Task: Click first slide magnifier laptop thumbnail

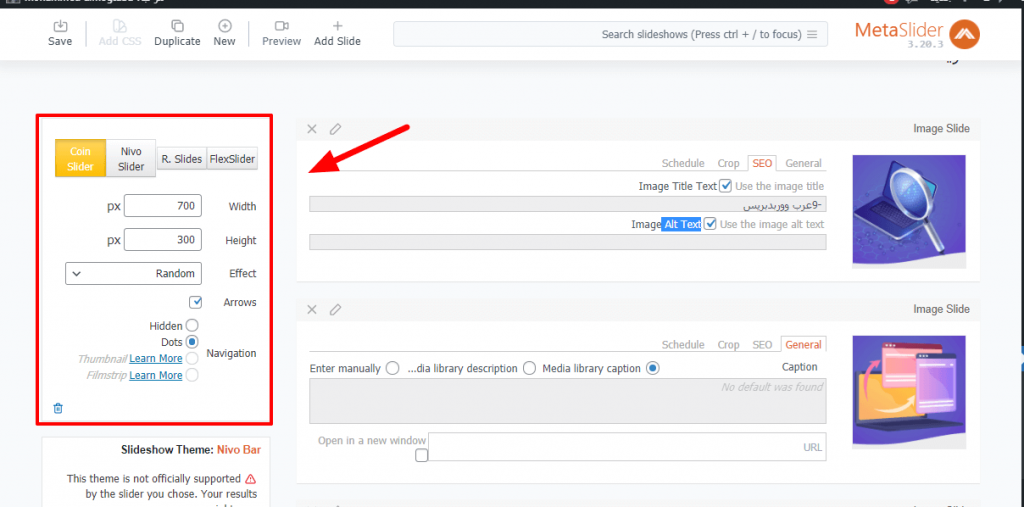Action: 909,212
